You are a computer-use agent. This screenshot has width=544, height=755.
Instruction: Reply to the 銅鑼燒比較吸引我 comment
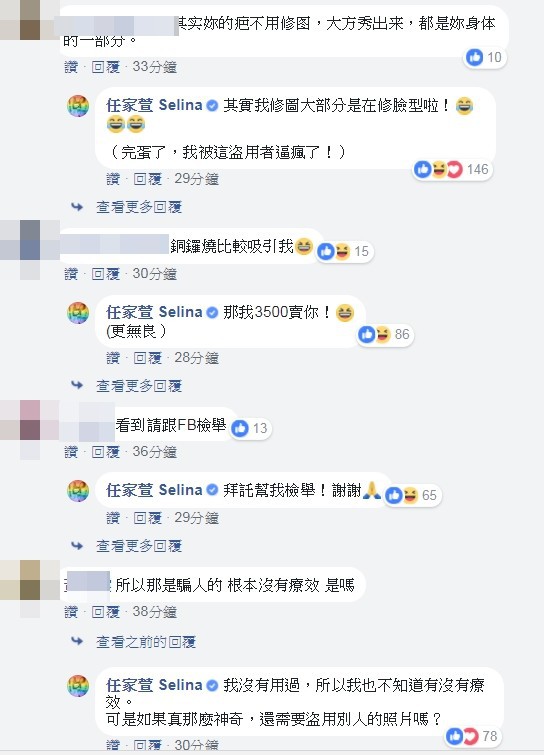pos(105,274)
